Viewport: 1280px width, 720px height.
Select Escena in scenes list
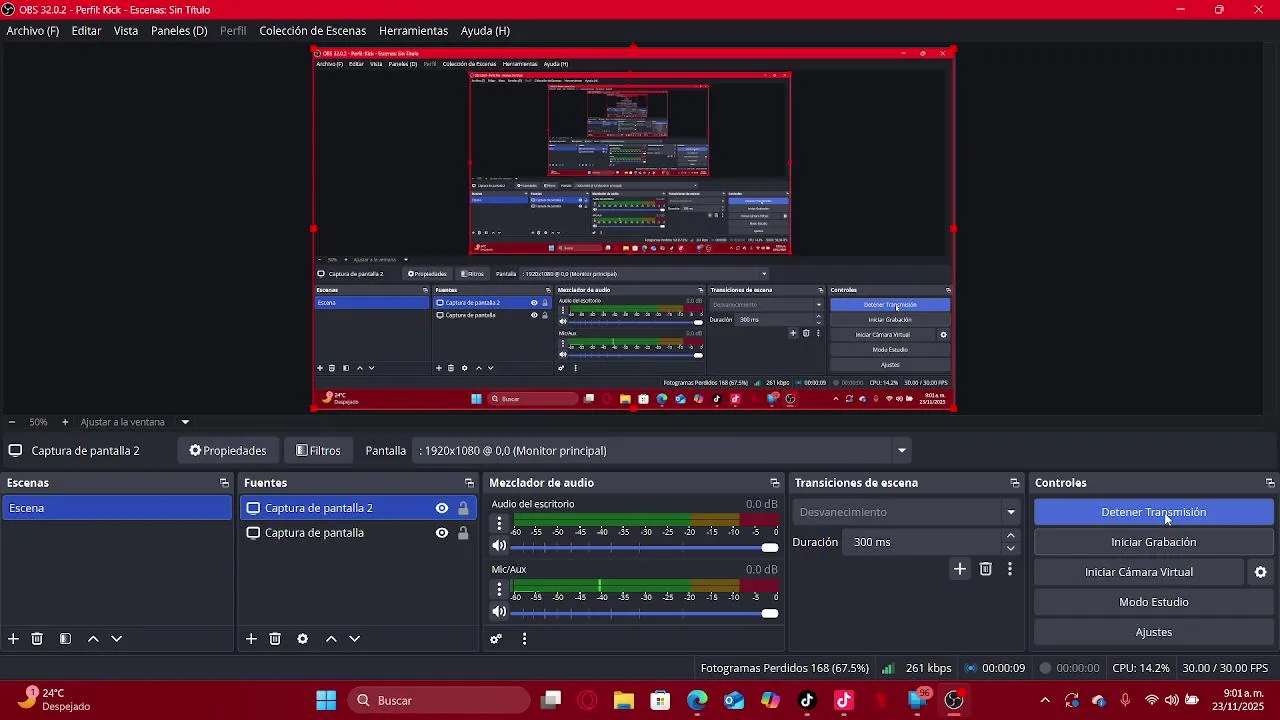click(117, 508)
